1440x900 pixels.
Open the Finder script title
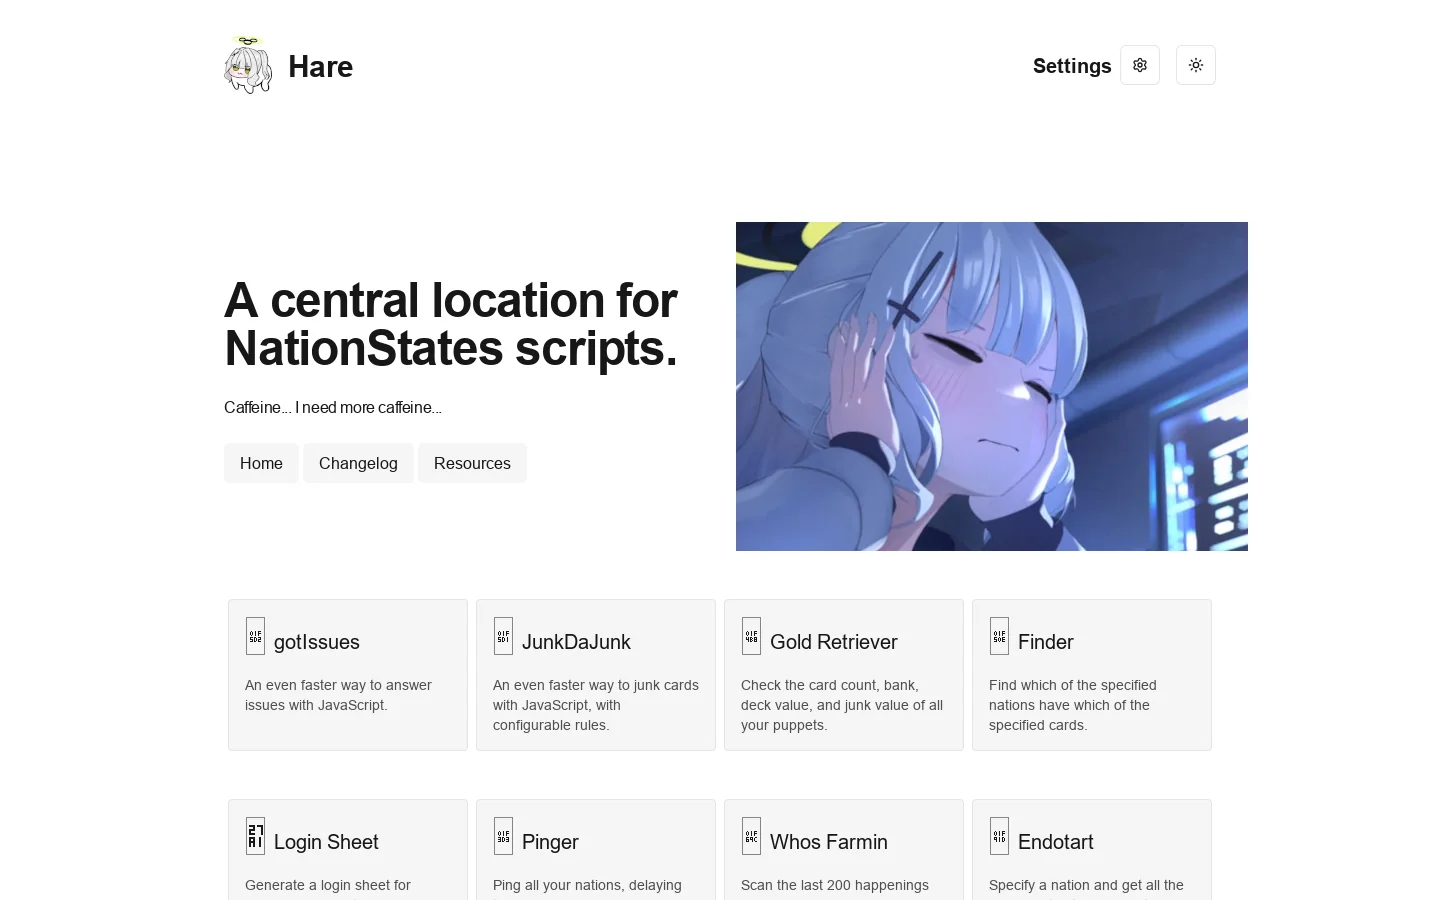1046,642
